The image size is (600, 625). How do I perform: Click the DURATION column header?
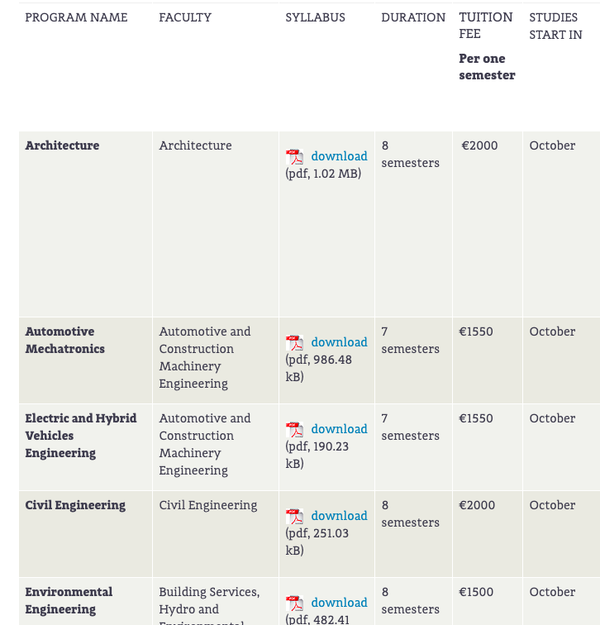[413, 18]
